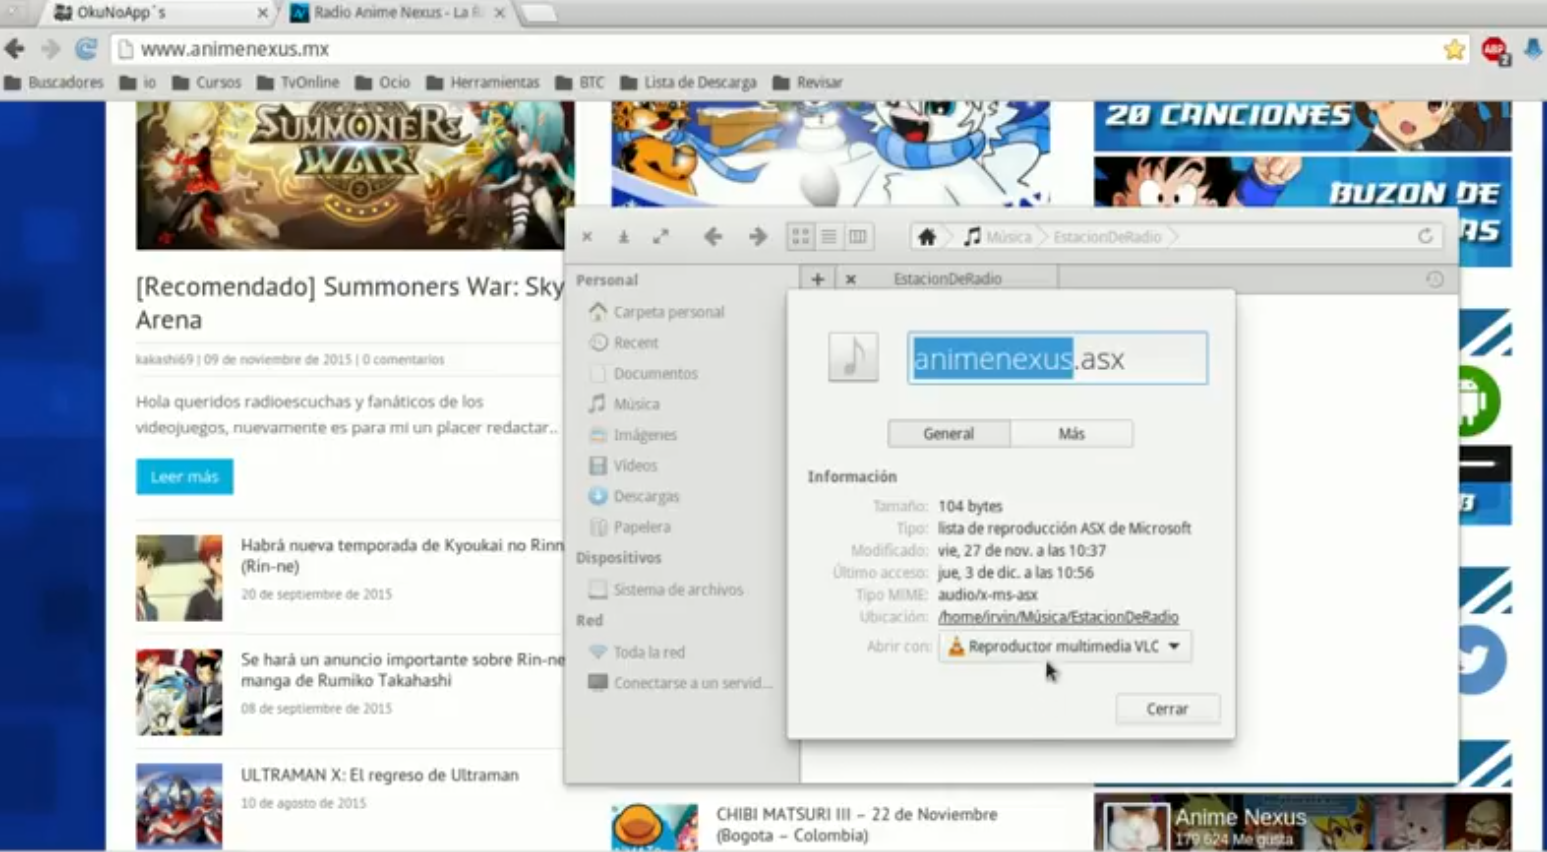Open Recent in the file manager sidebar
Viewport: 1547px width, 852px height.
[624, 343]
